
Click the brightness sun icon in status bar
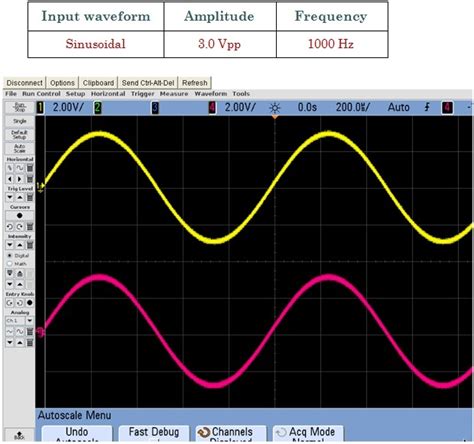(275, 108)
